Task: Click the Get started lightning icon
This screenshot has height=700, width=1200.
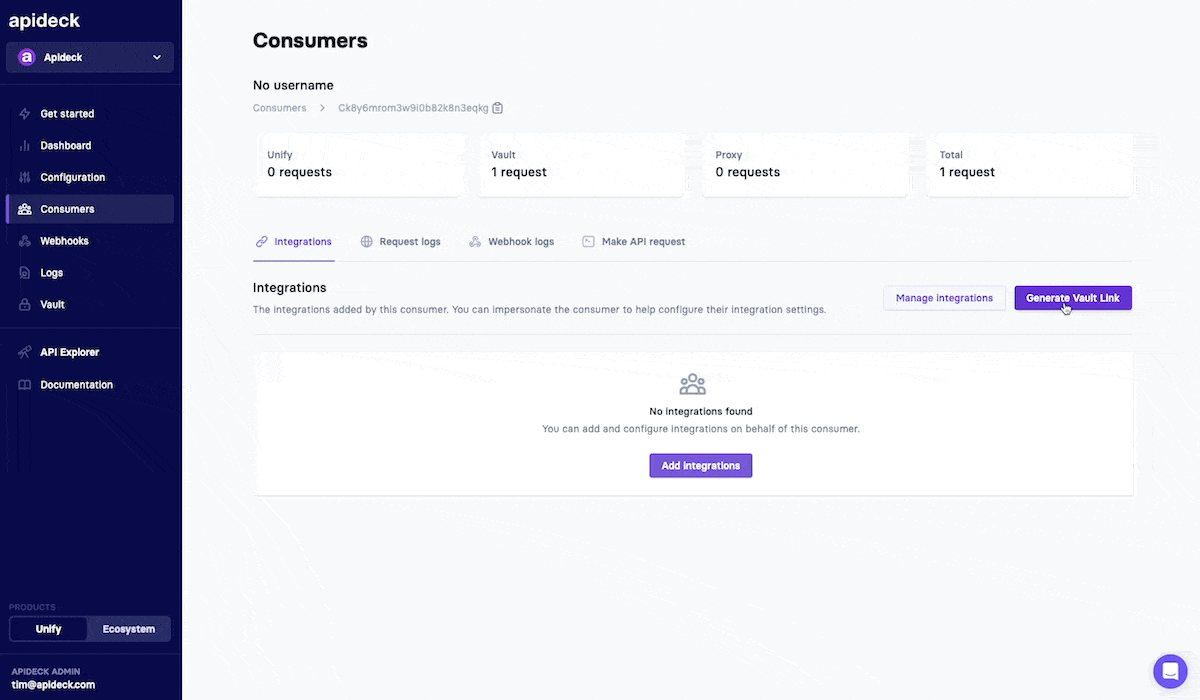Action: point(25,114)
